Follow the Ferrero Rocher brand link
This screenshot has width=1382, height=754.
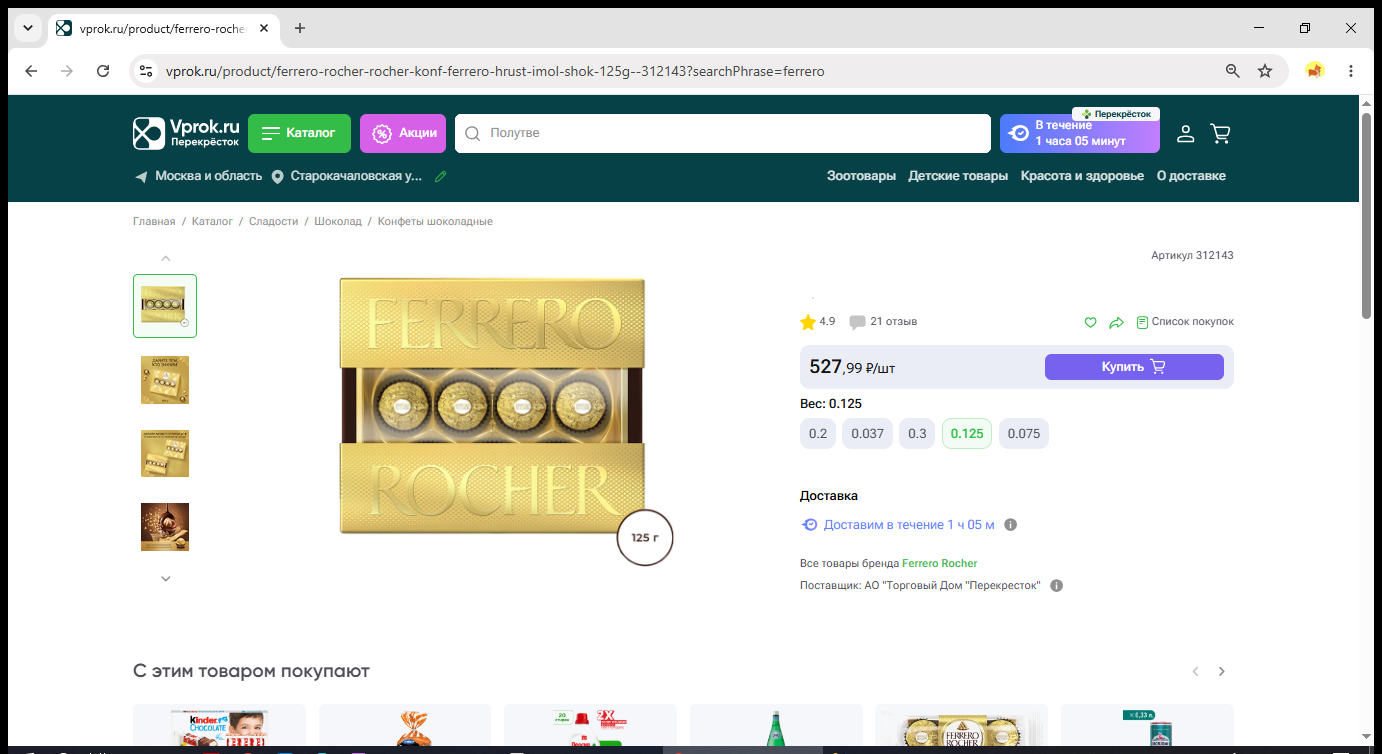939,563
